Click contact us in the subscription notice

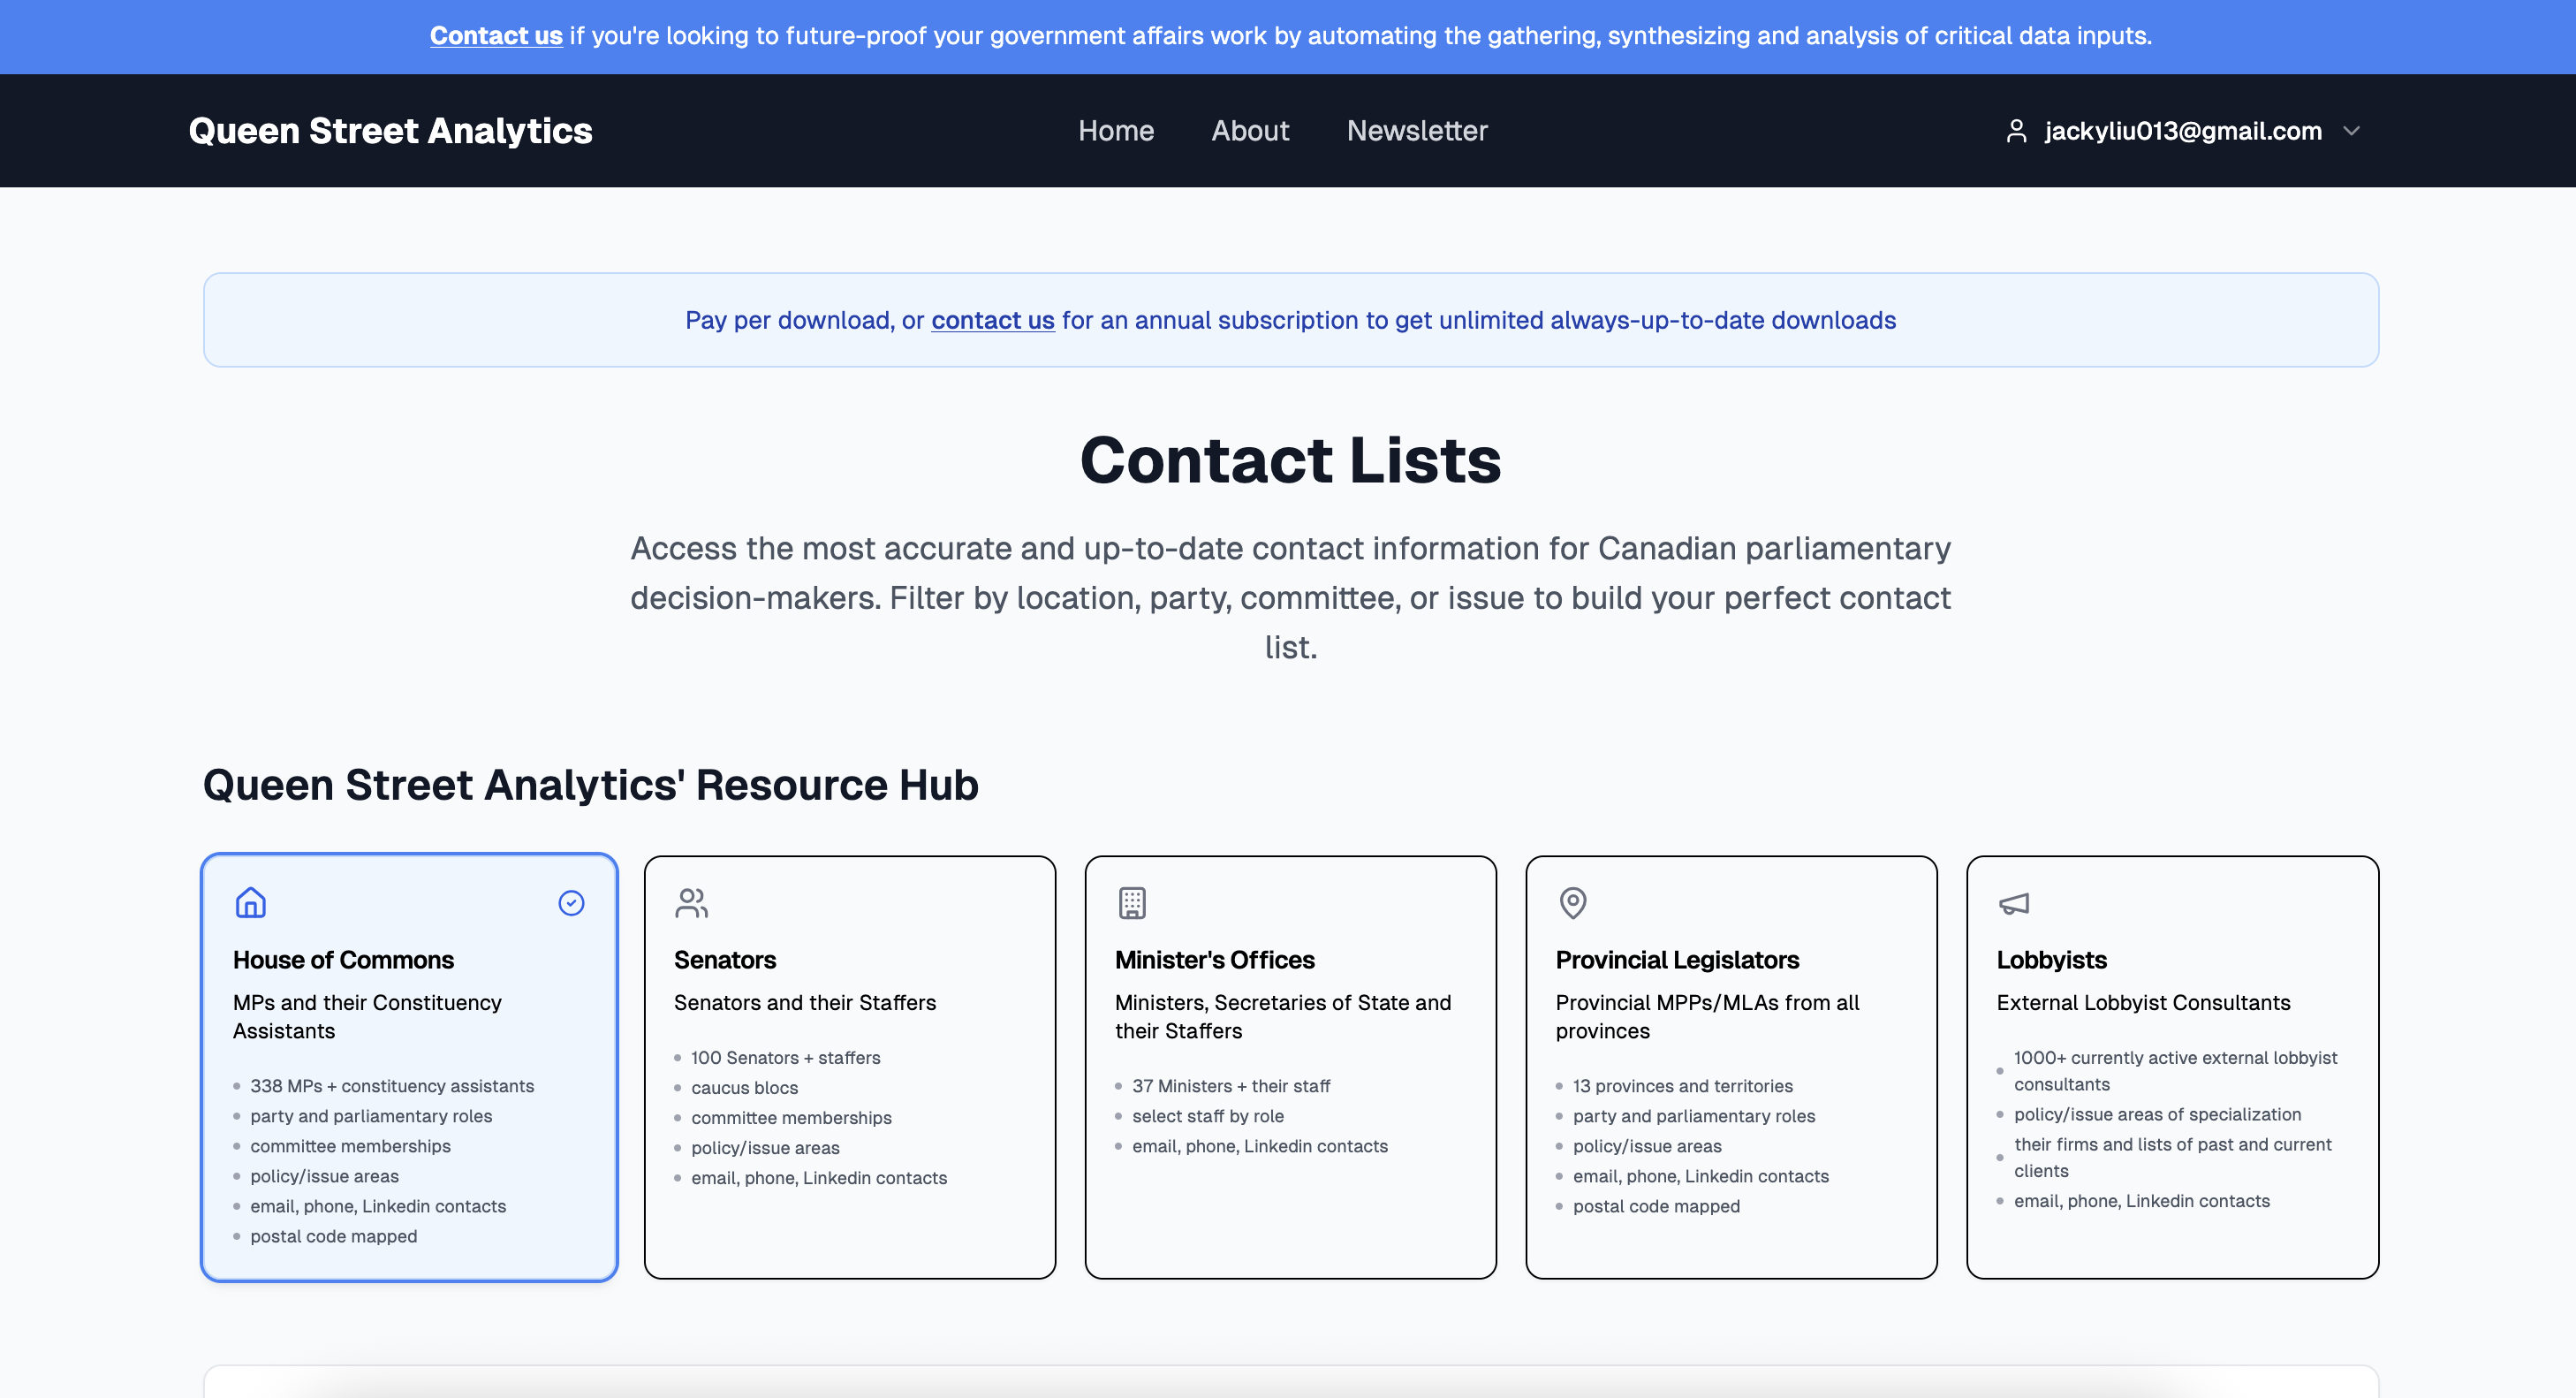[992, 320]
